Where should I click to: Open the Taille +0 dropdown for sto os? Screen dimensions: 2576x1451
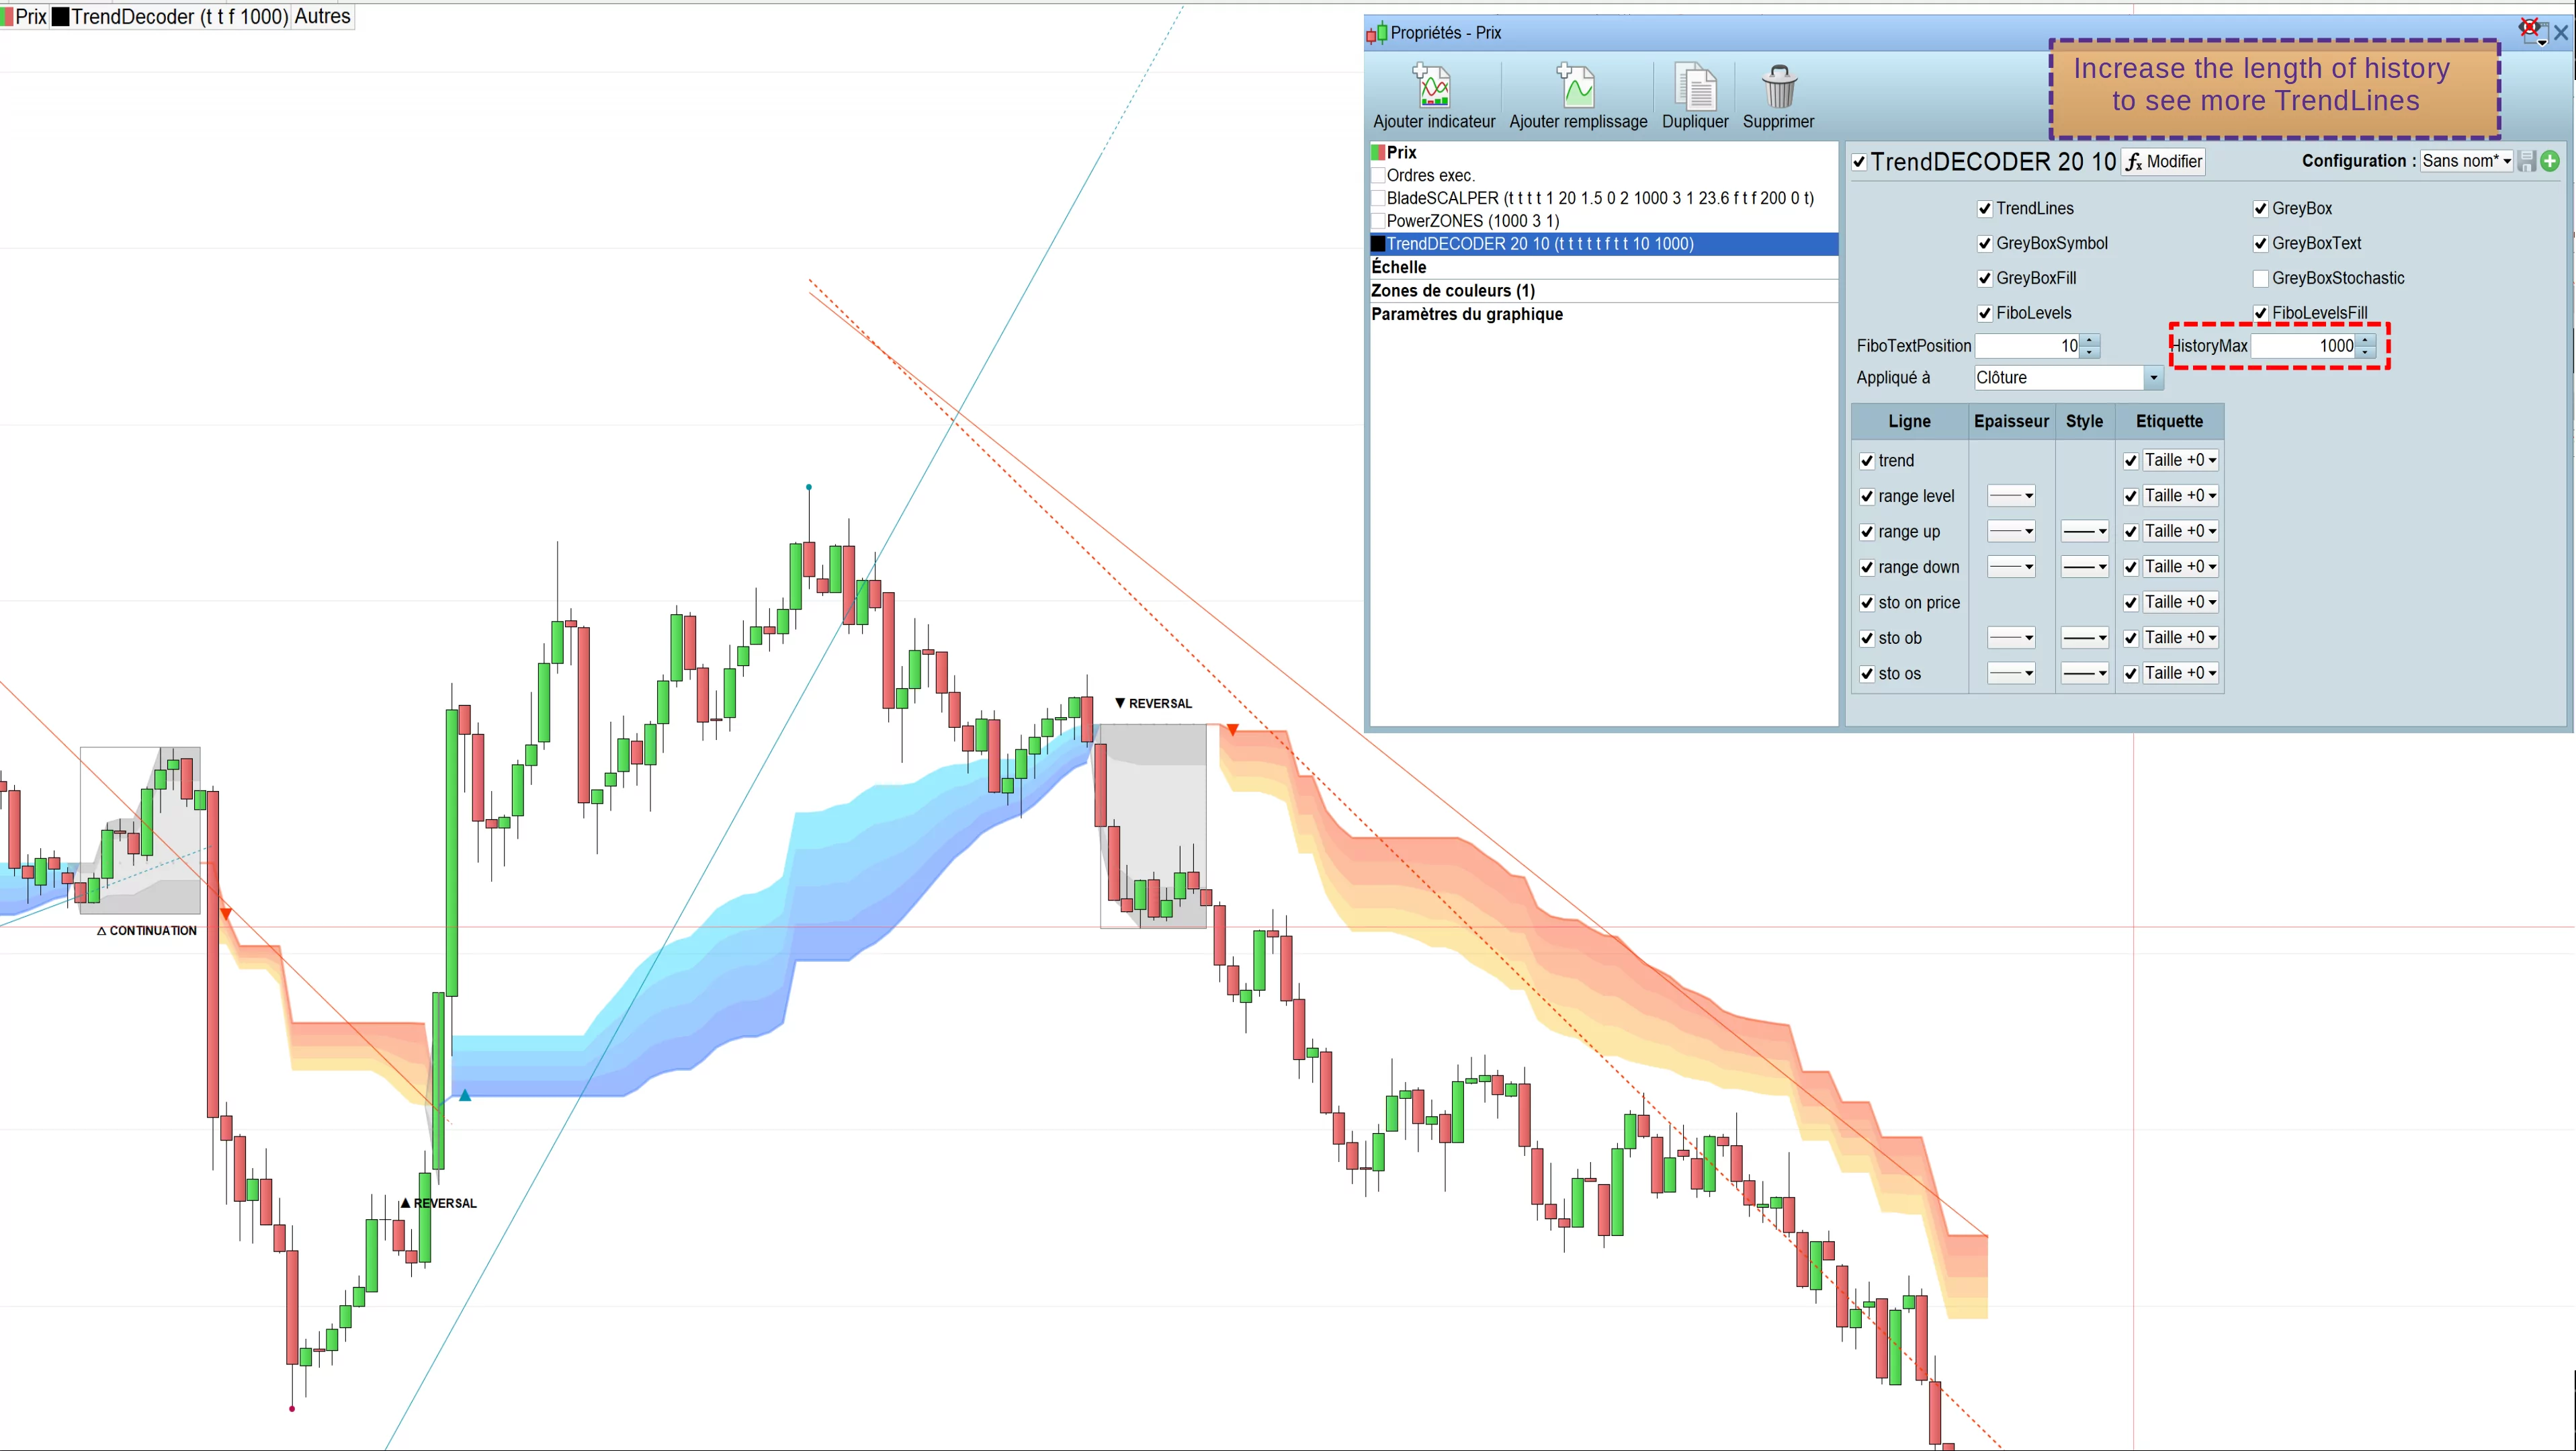[2181, 673]
